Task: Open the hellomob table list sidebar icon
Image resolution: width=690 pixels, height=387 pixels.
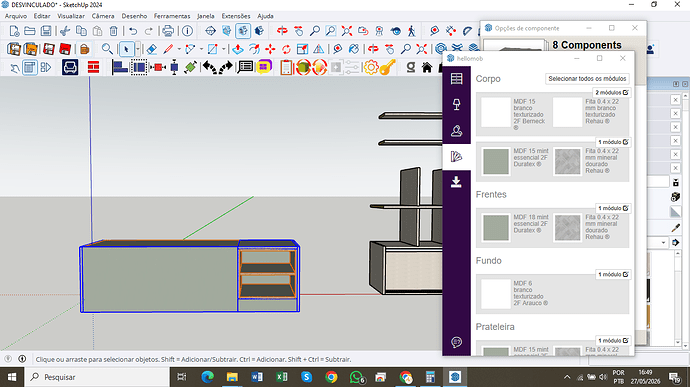Action: [456, 79]
